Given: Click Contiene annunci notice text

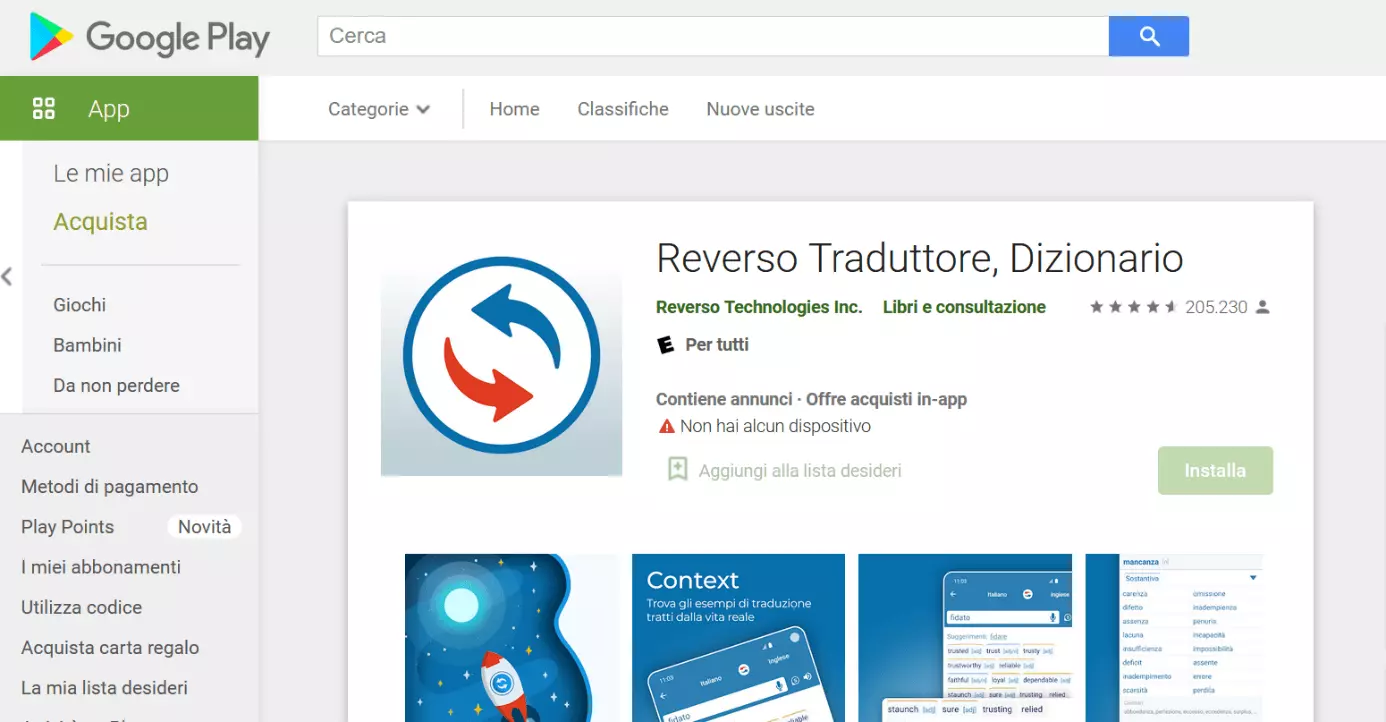Looking at the screenshot, I should [x=724, y=399].
